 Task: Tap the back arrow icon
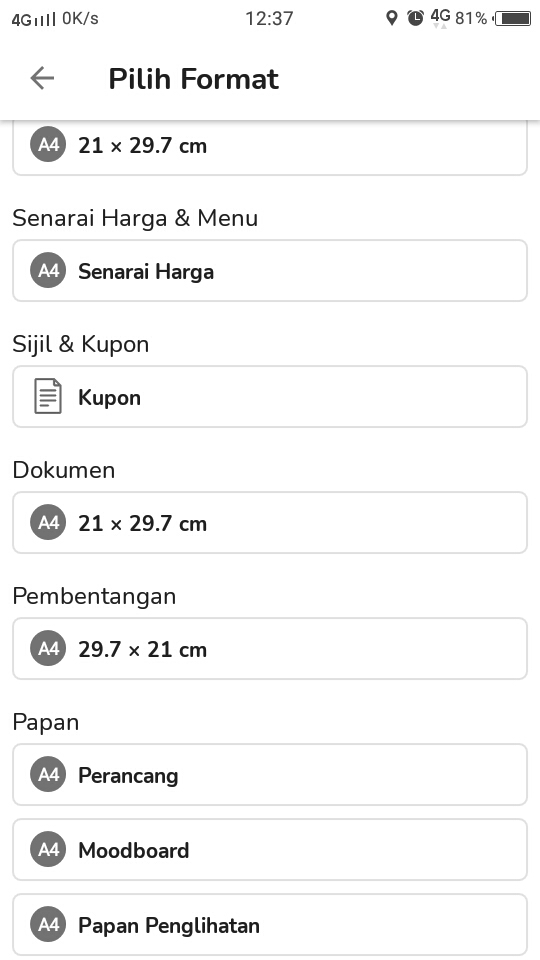pyautogui.click(x=42, y=78)
